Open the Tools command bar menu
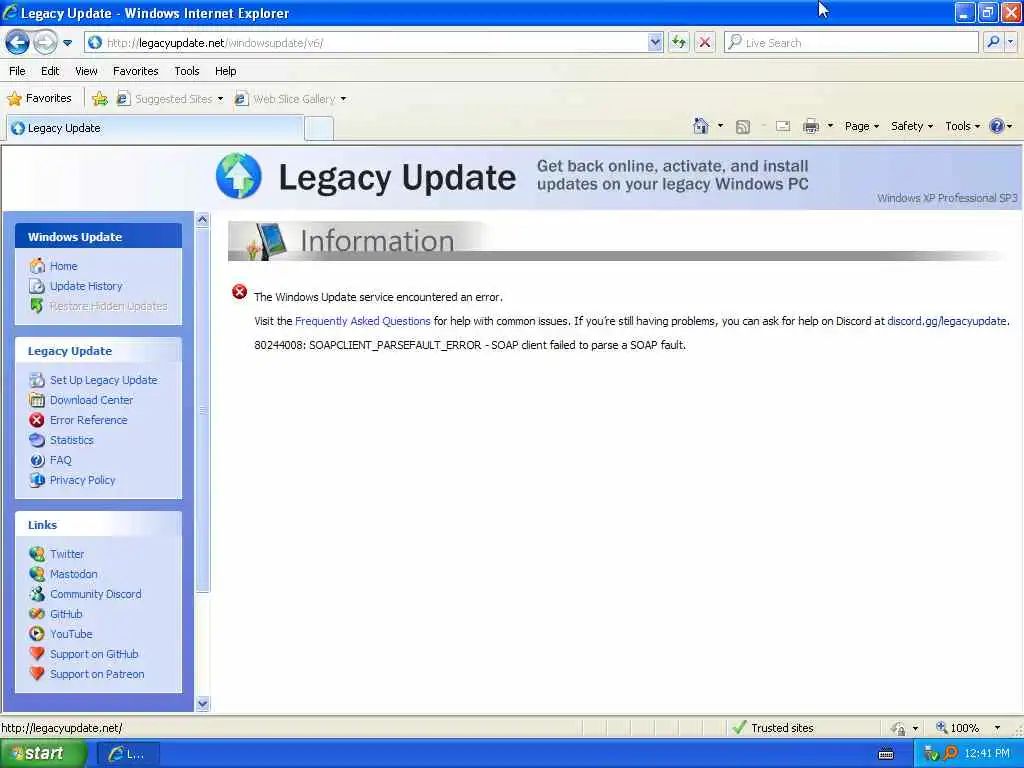The image size is (1024, 768). pyautogui.click(x=962, y=126)
